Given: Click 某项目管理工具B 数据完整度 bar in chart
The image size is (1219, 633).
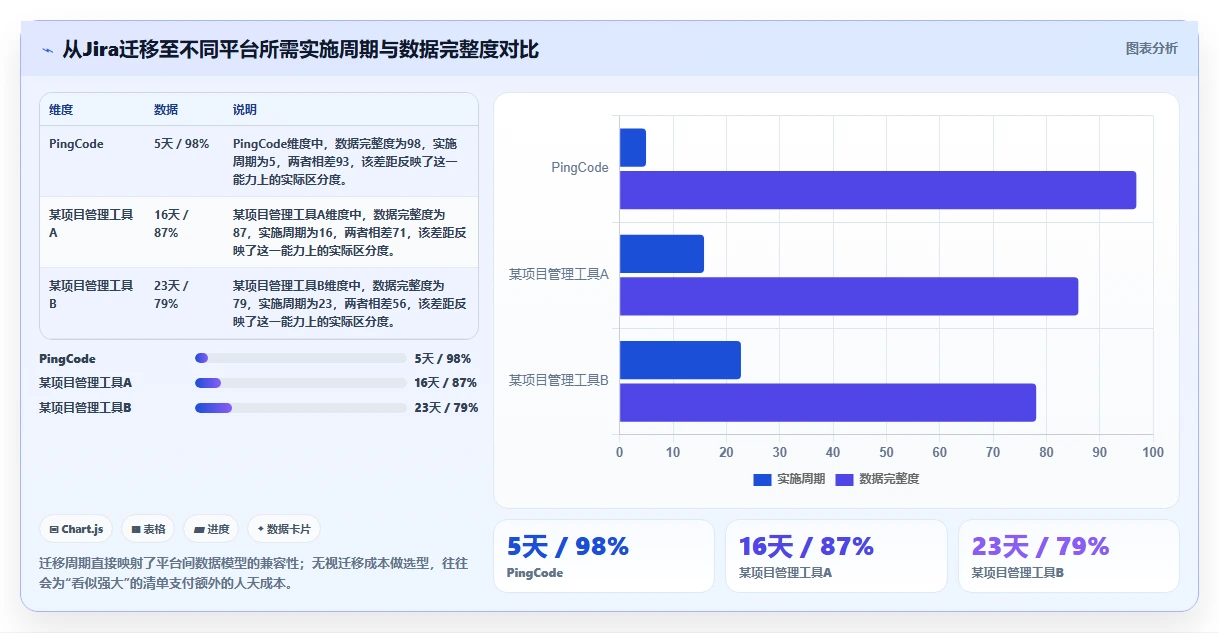Looking at the screenshot, I should [x=827, y=402].
